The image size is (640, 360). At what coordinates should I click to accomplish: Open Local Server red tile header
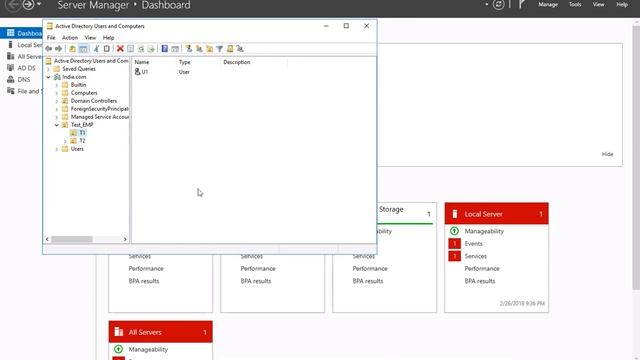[x=496, y=213]
